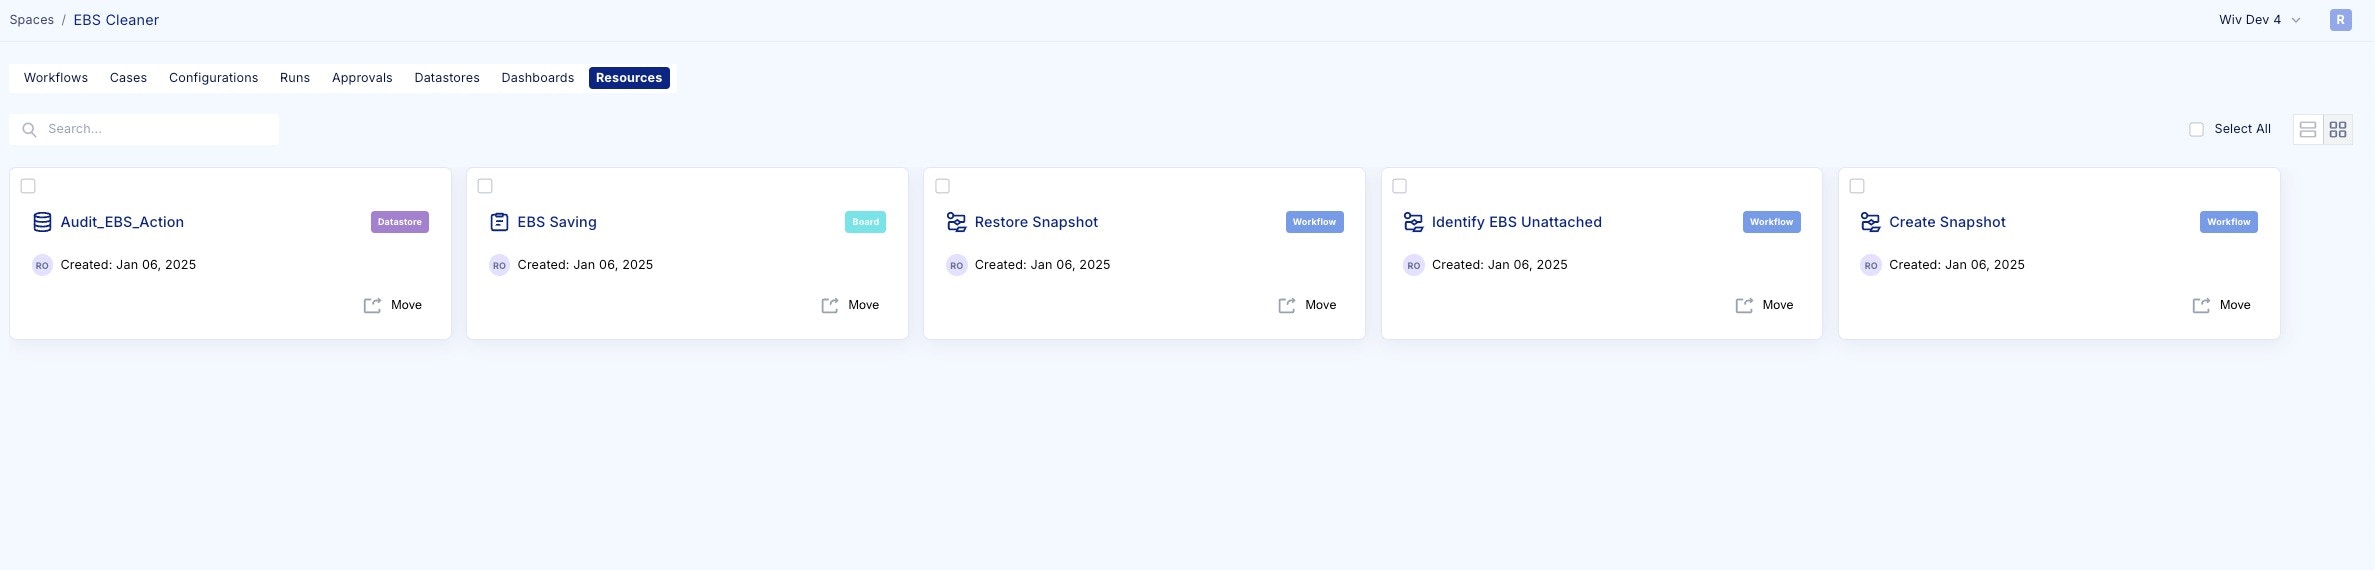This screenshot has width=2375, height=570.
Task: Click Workflow badge on Restore Snapshot card
Action: (x=1314, y=222)
